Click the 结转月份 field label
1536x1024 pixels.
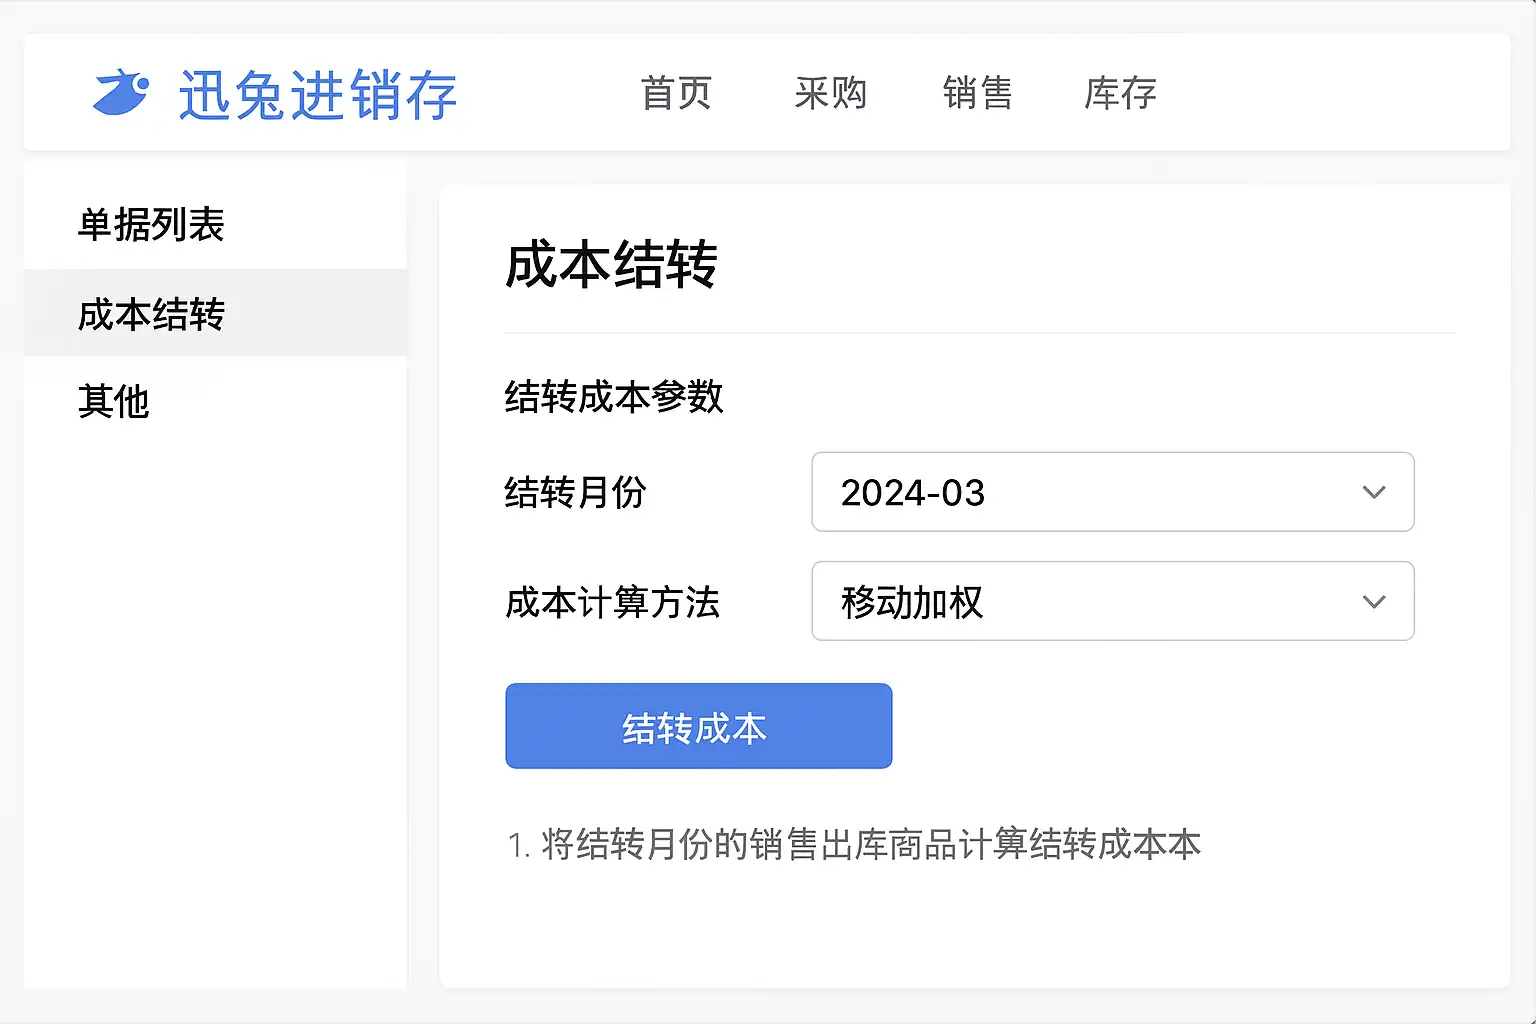click(x=575, y=492)
